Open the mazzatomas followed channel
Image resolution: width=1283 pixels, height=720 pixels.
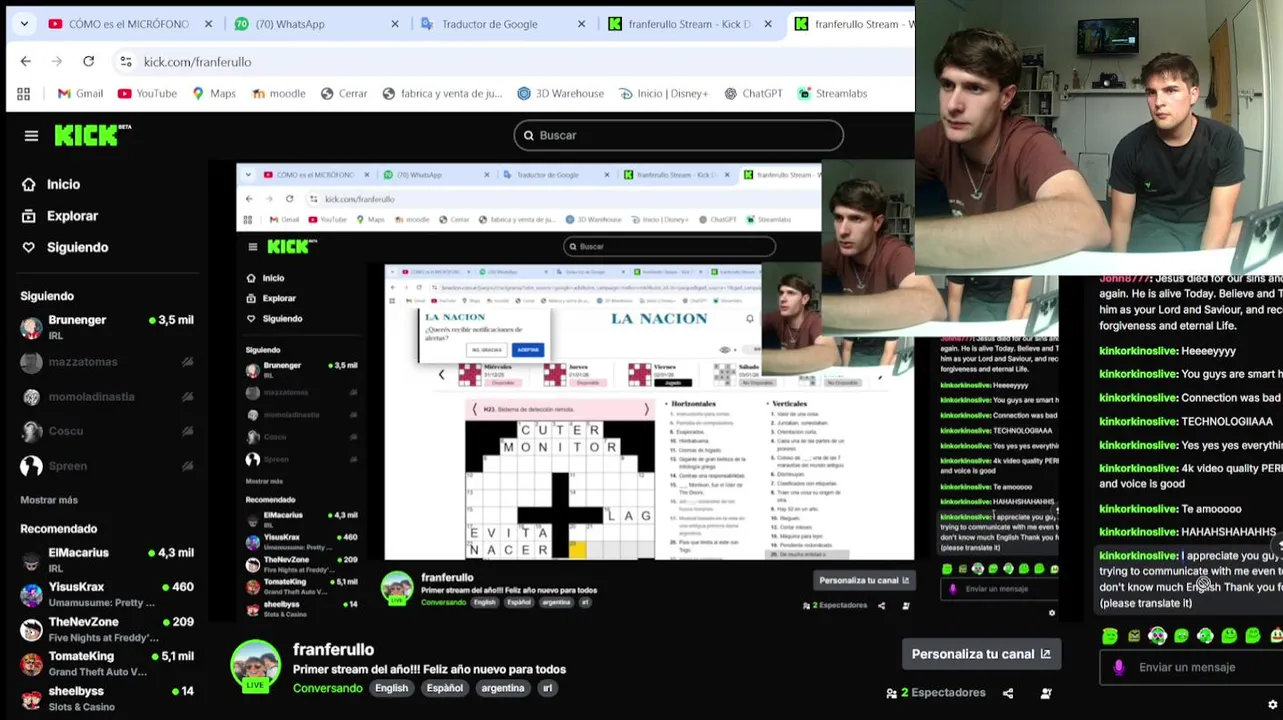(106, 362)
